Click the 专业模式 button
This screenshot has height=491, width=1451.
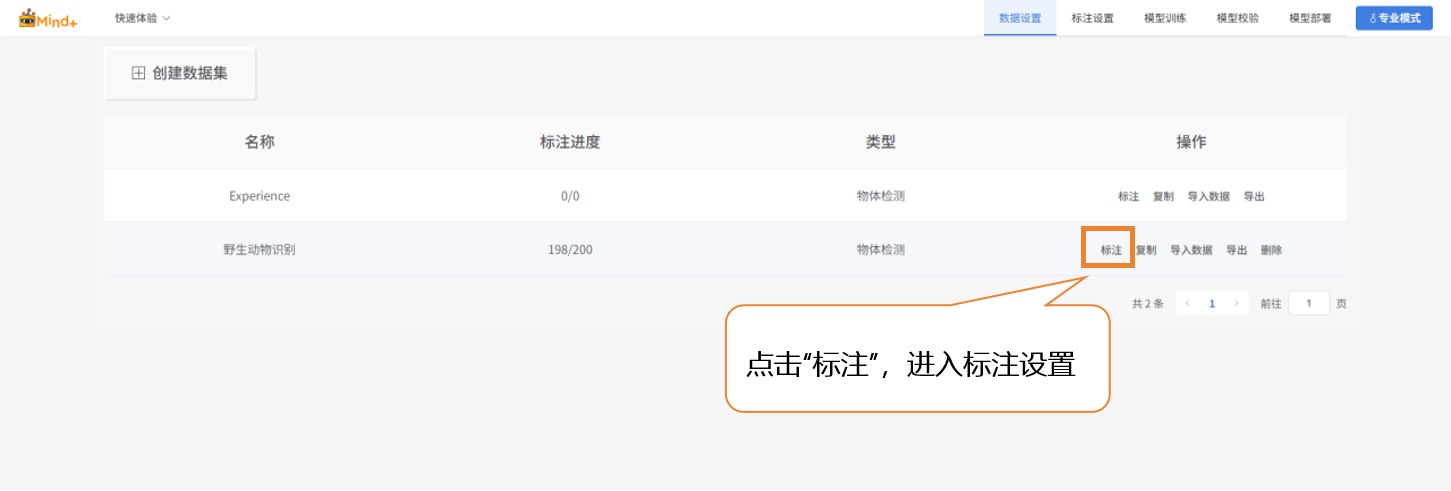(x=1393, y=18)
